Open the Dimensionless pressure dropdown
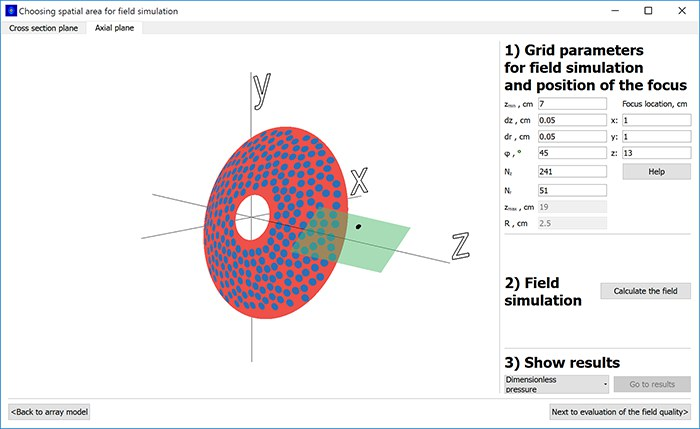 pos(557,384)
